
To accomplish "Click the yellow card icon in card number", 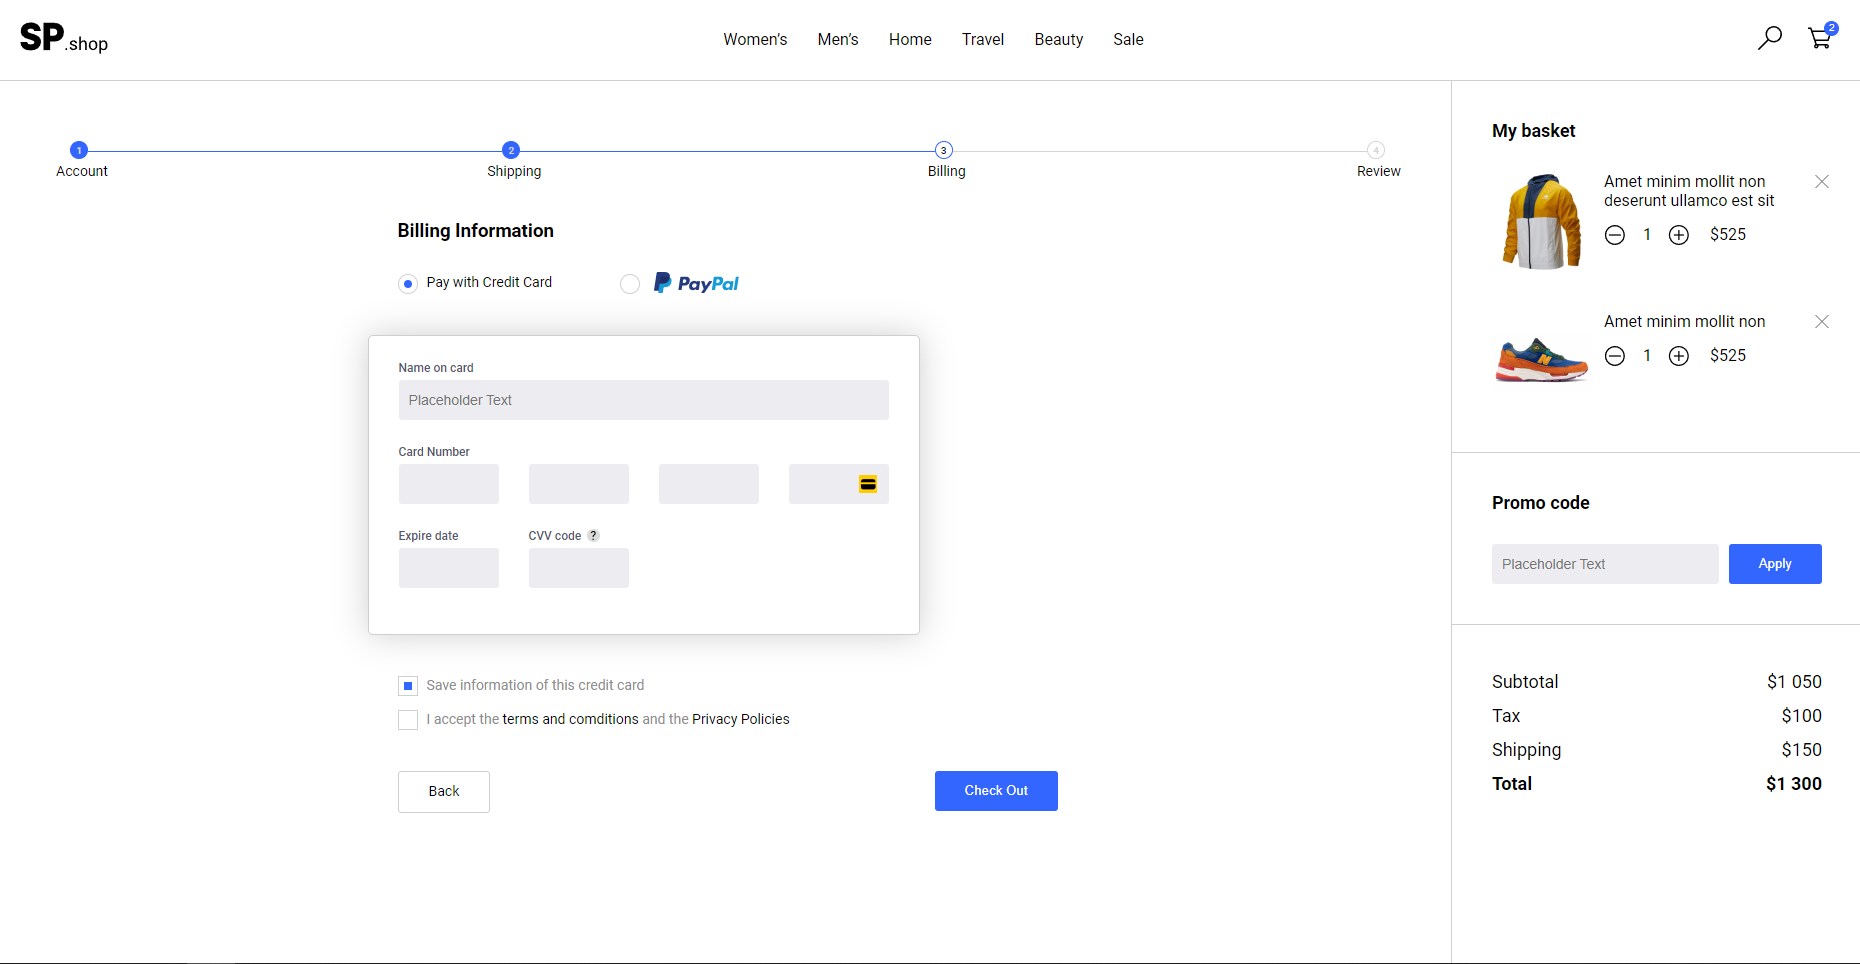I will [x=867, y=484].
